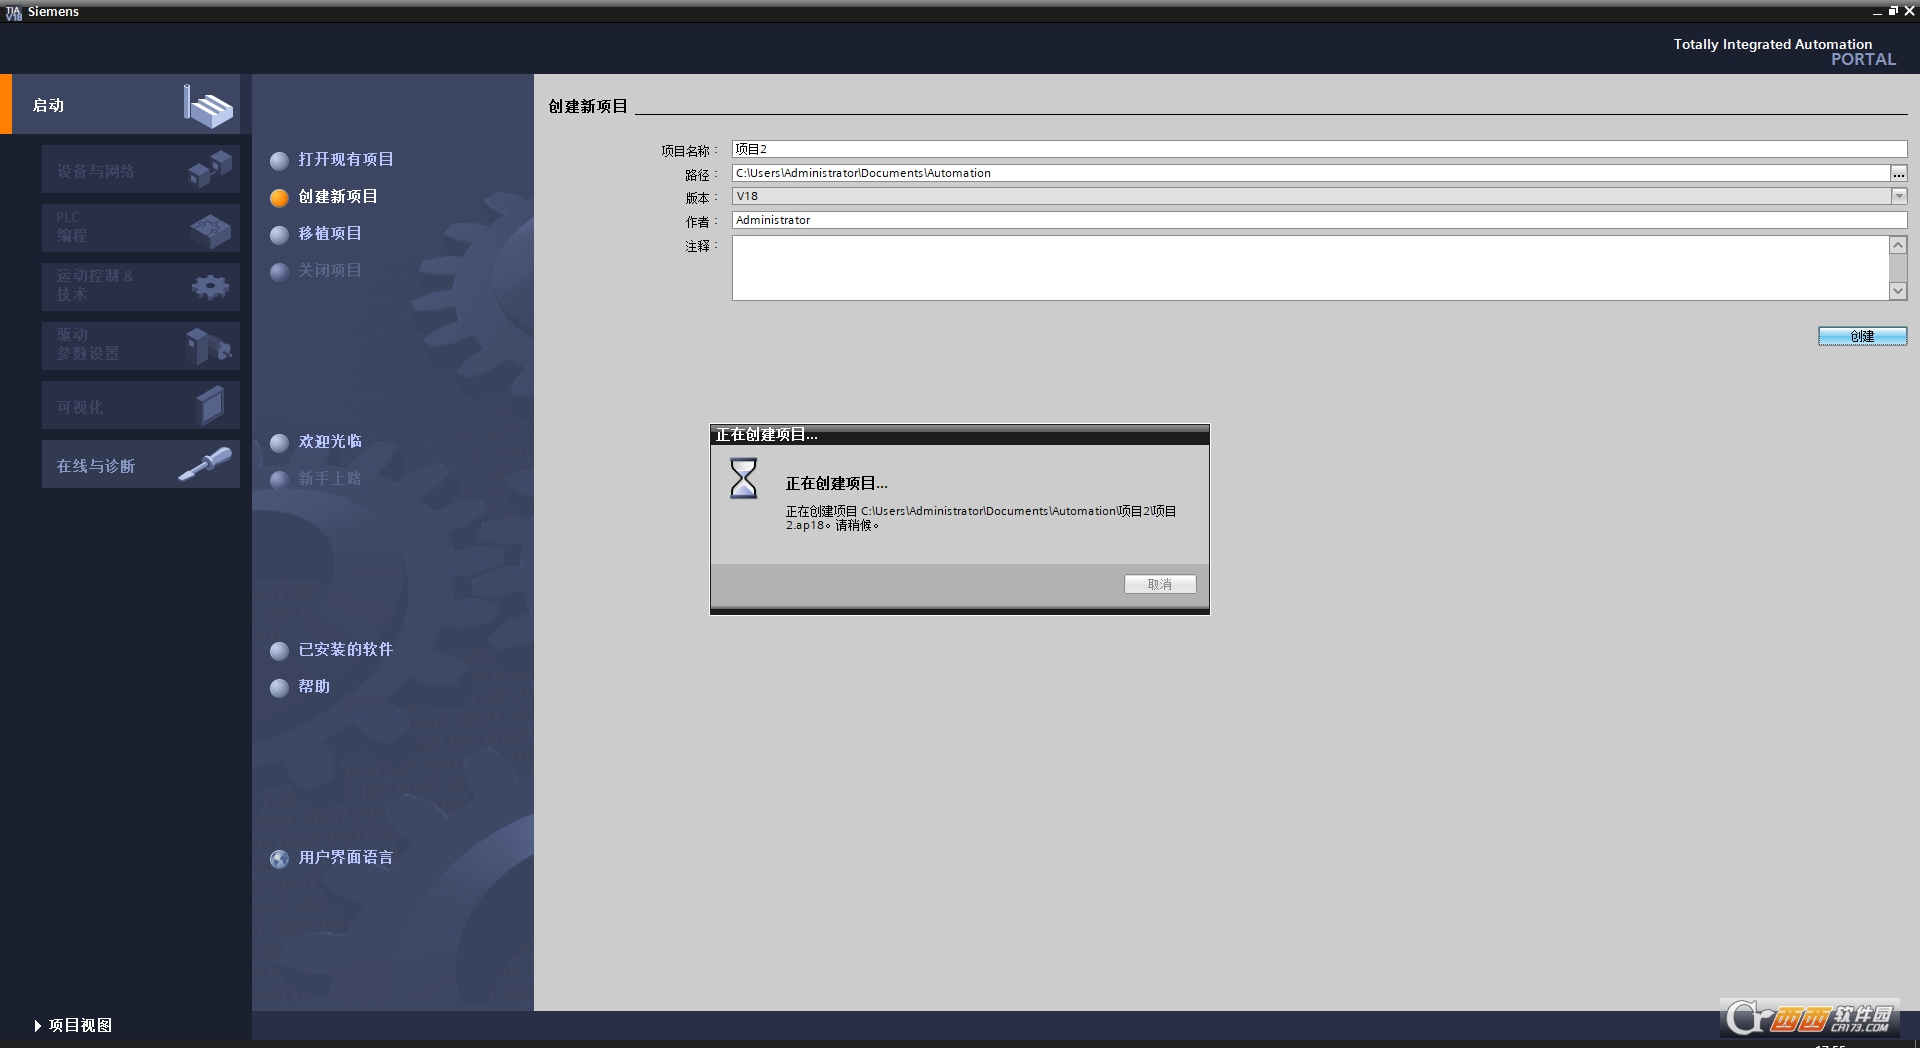Image resolution: width=1920 pixels, height=1048 pixels.
Task: Click the 项目名称 input field
Action: pos(1319,149)
